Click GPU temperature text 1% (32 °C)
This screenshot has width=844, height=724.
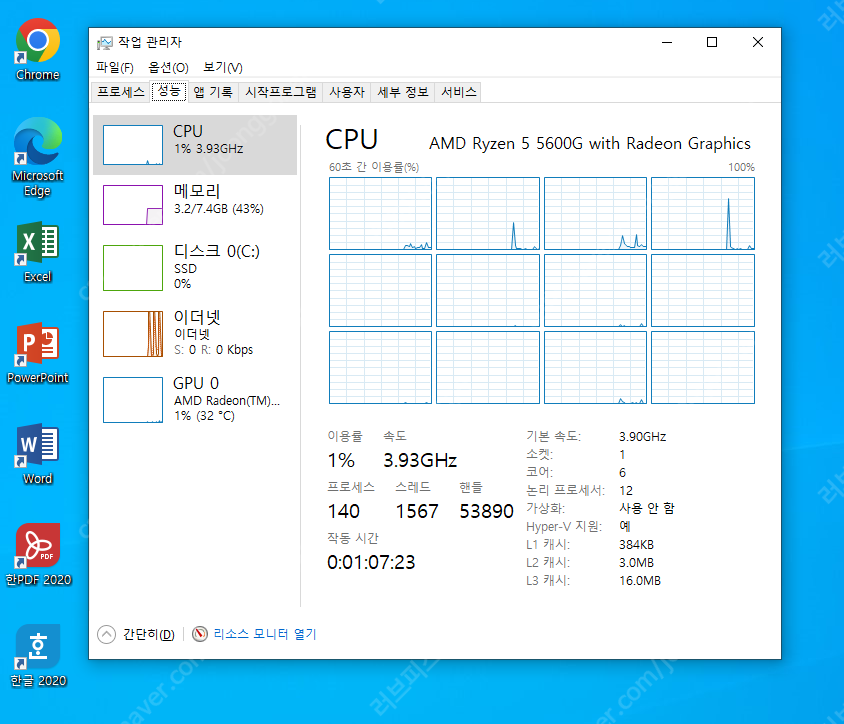coord(204,416)
